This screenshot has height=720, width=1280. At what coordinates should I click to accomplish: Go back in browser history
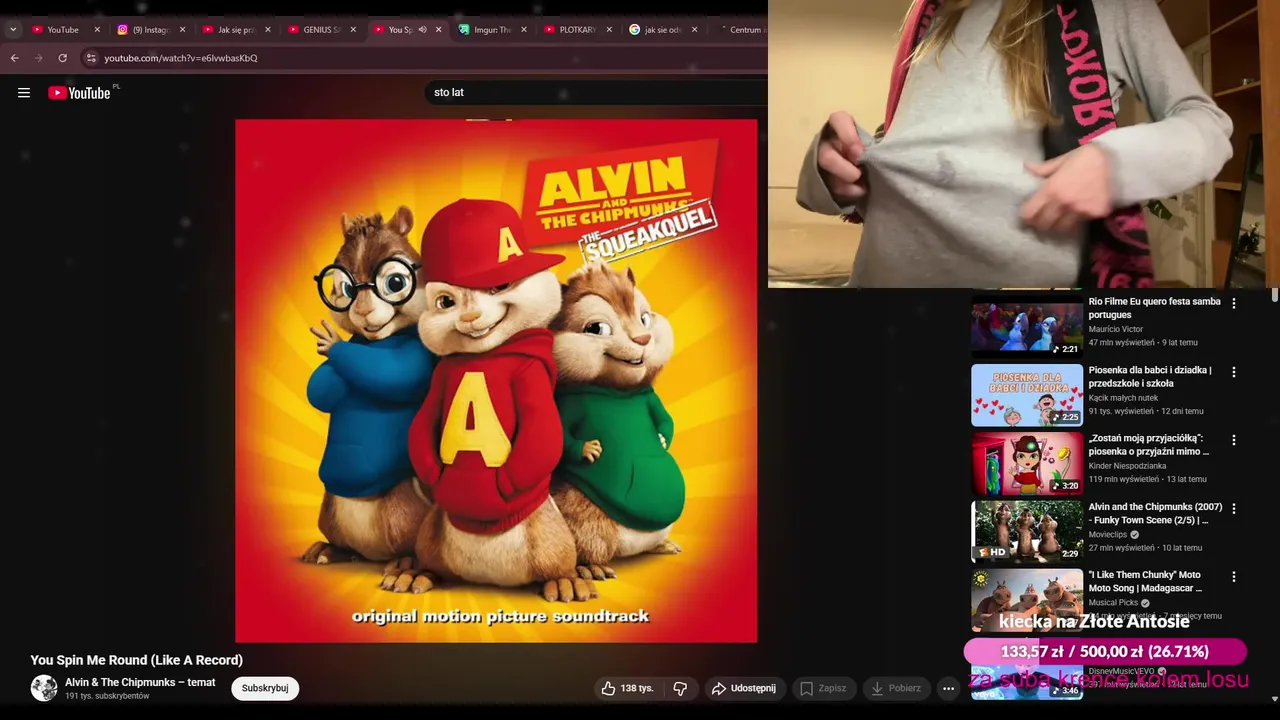(x=14, y=58)
